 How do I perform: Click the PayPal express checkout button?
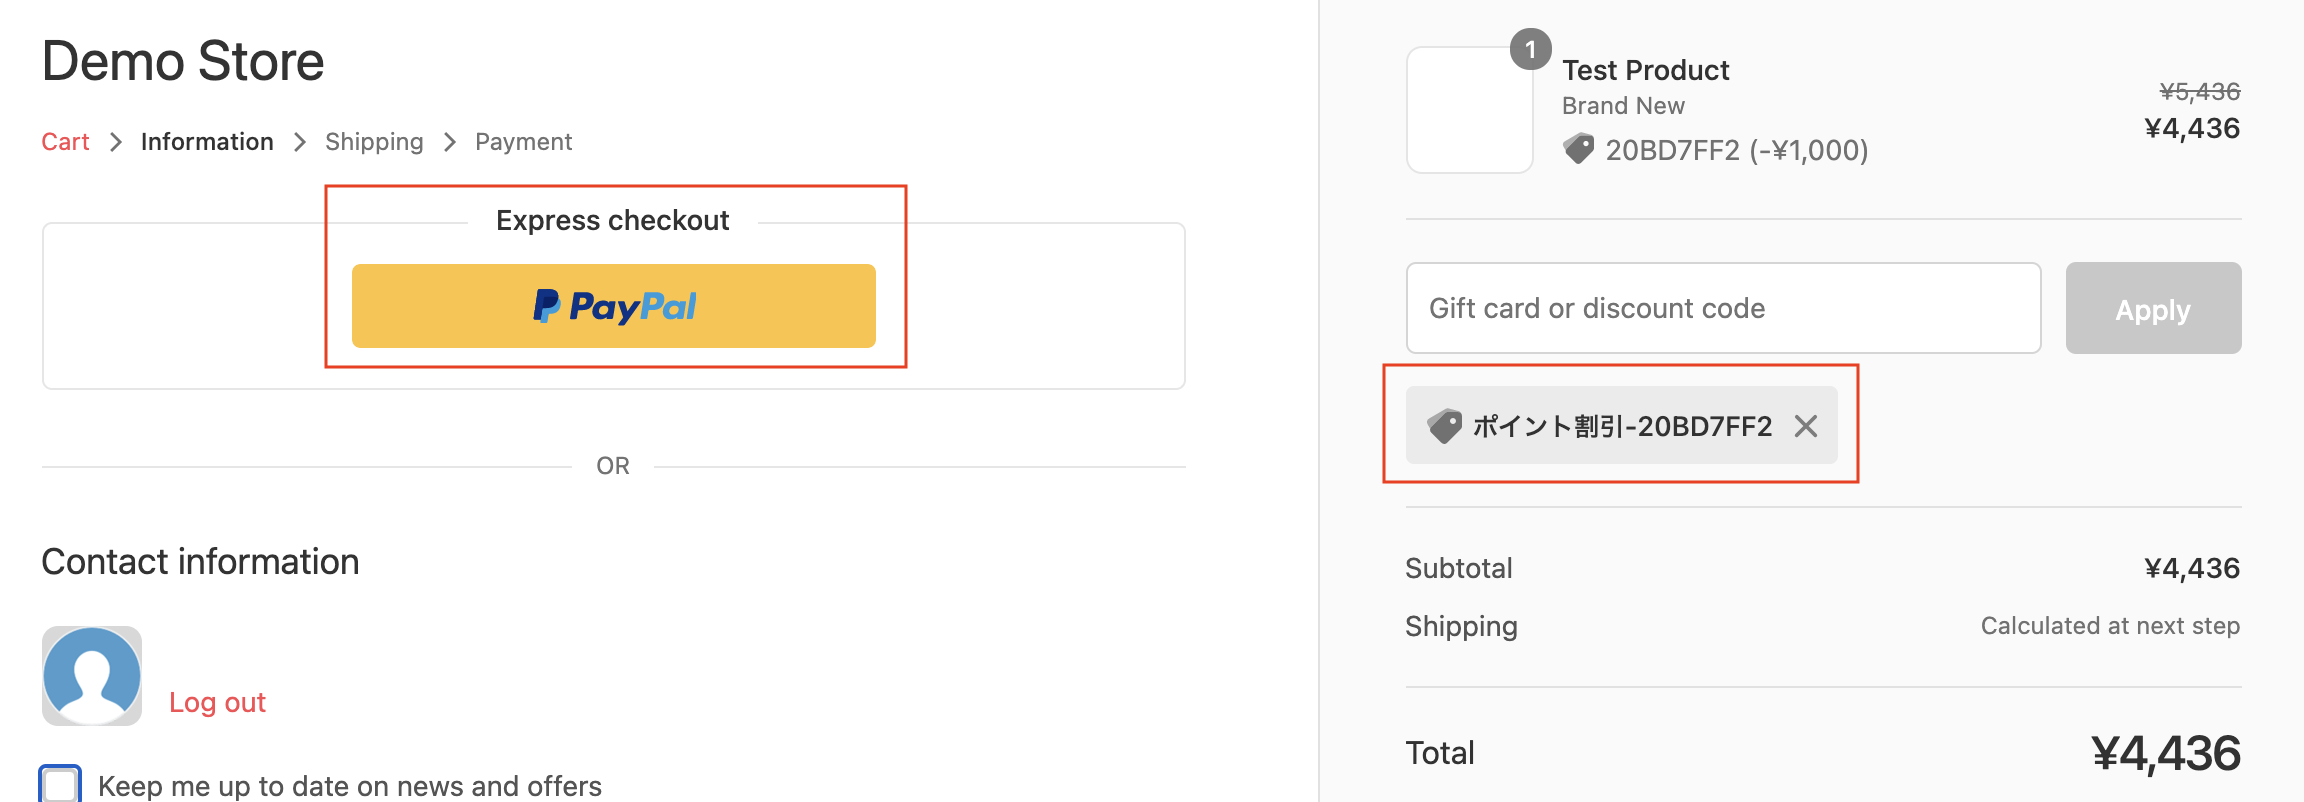613,306
